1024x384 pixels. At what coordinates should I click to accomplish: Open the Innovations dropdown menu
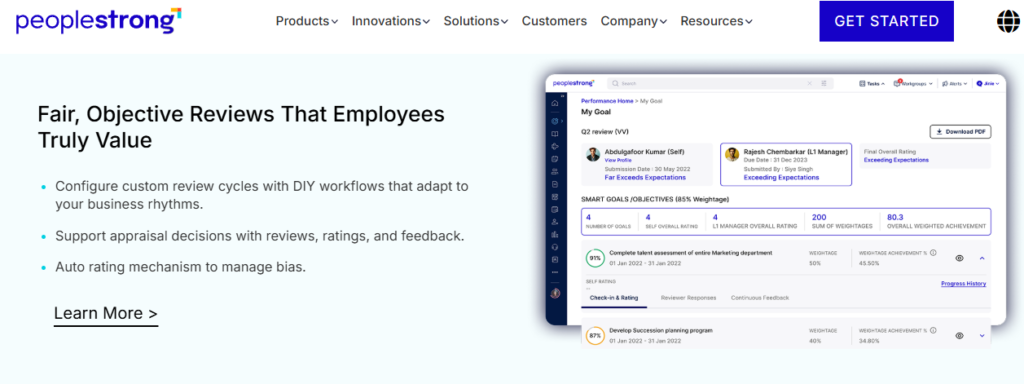coord(391,21)
